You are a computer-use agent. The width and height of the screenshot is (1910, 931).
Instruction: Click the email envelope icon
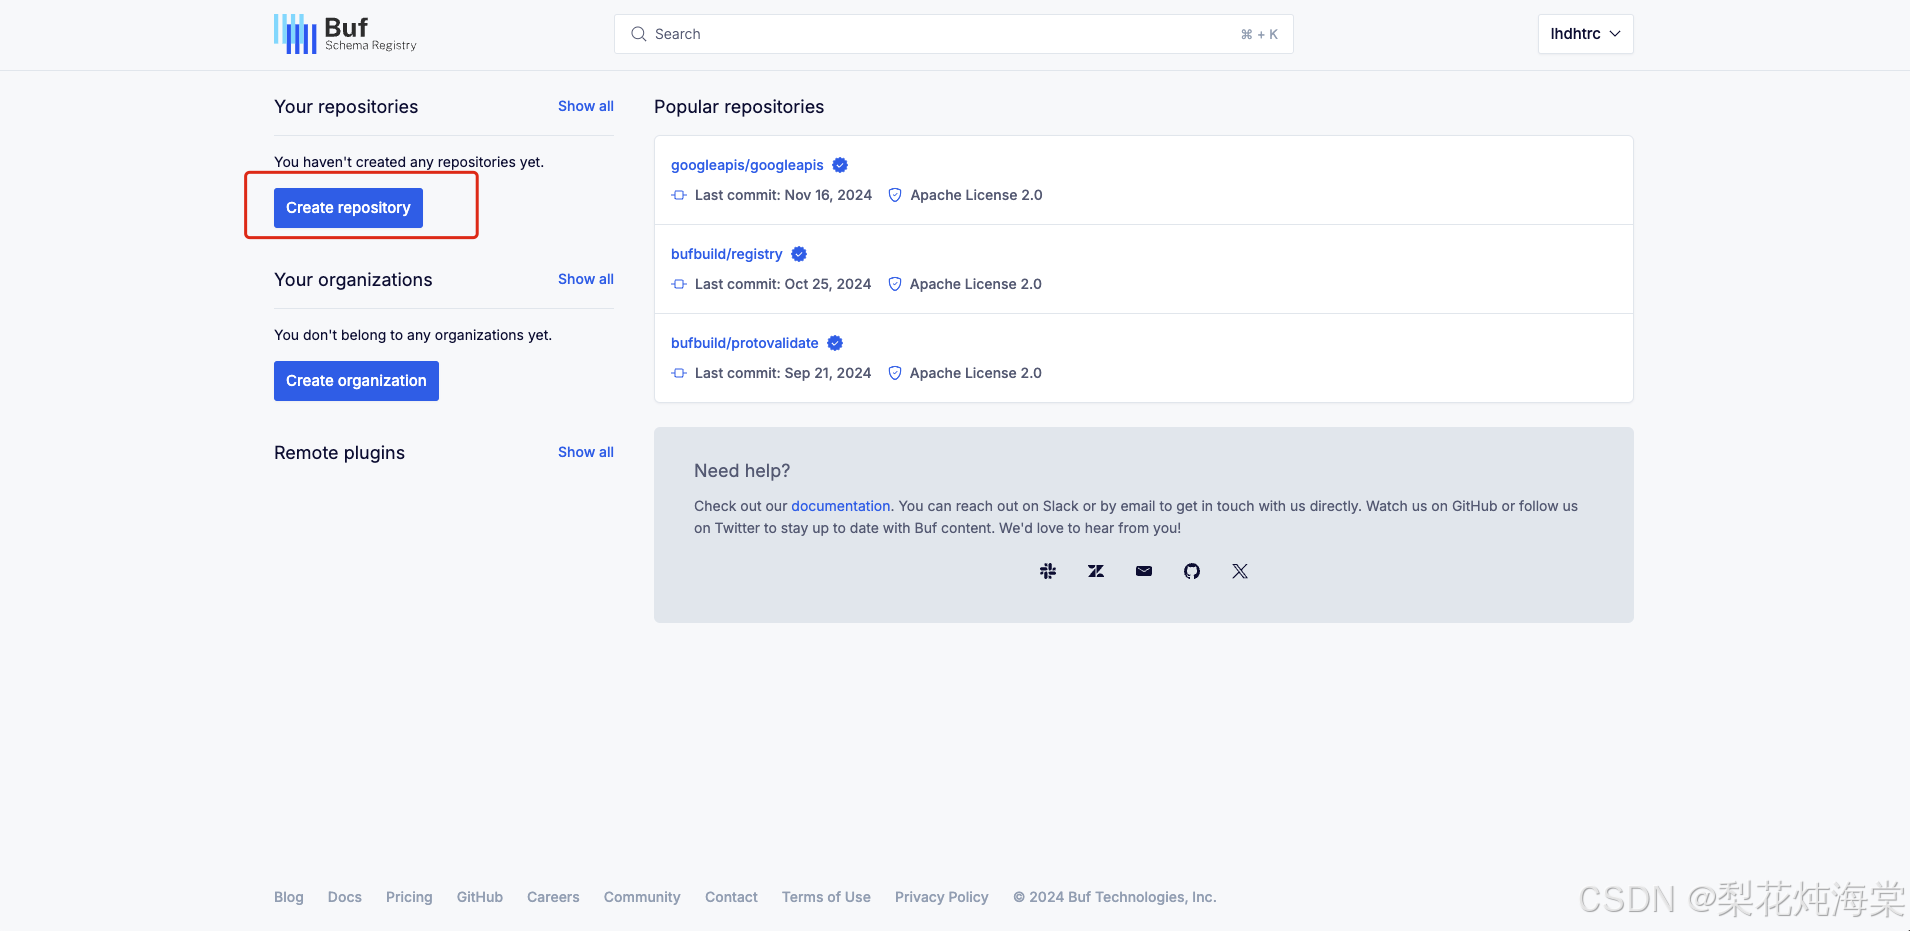(1144, 571)
